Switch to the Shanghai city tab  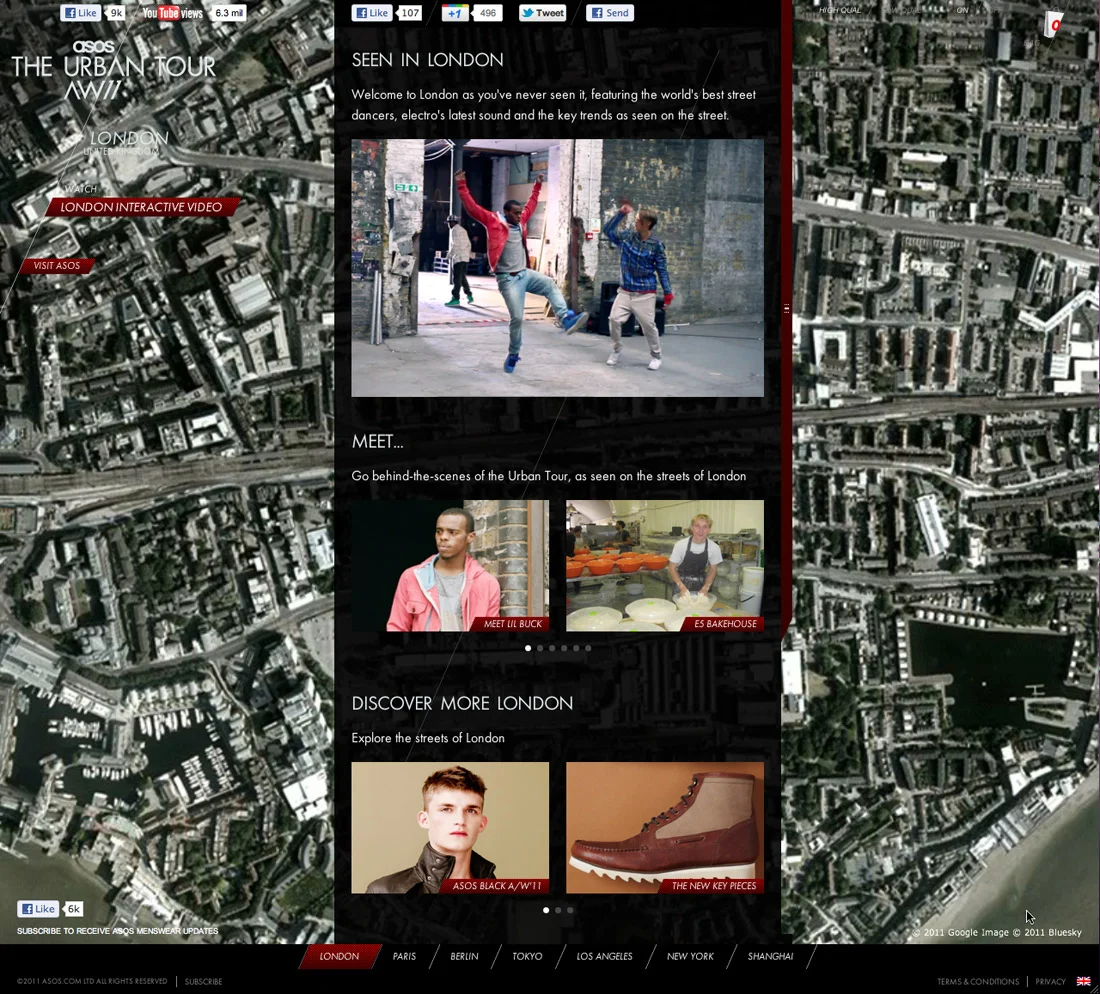pos(770,956)
